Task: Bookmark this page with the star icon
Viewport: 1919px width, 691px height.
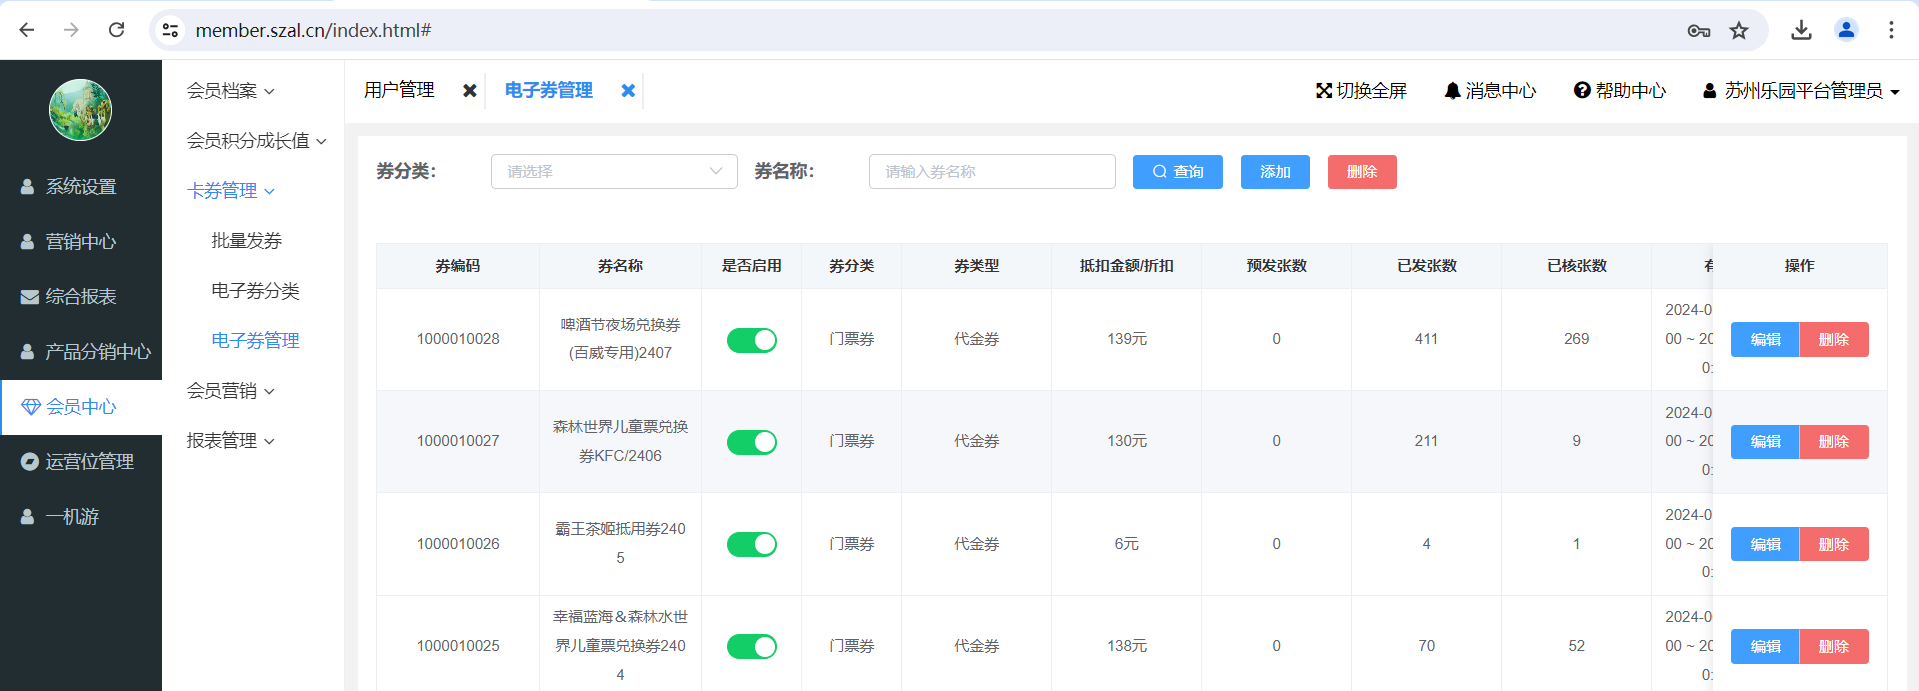Action: tap(1739, 30)
